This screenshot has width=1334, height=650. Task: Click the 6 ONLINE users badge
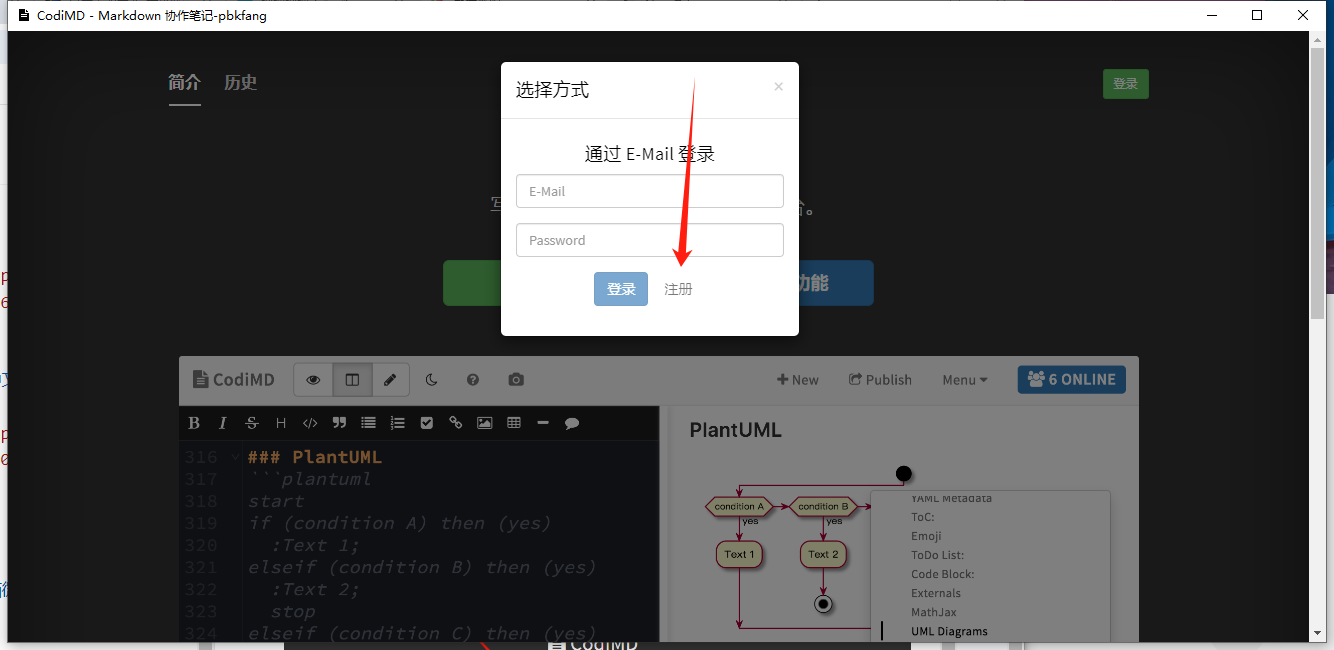pyautogui.click(x=1072, y=380)
